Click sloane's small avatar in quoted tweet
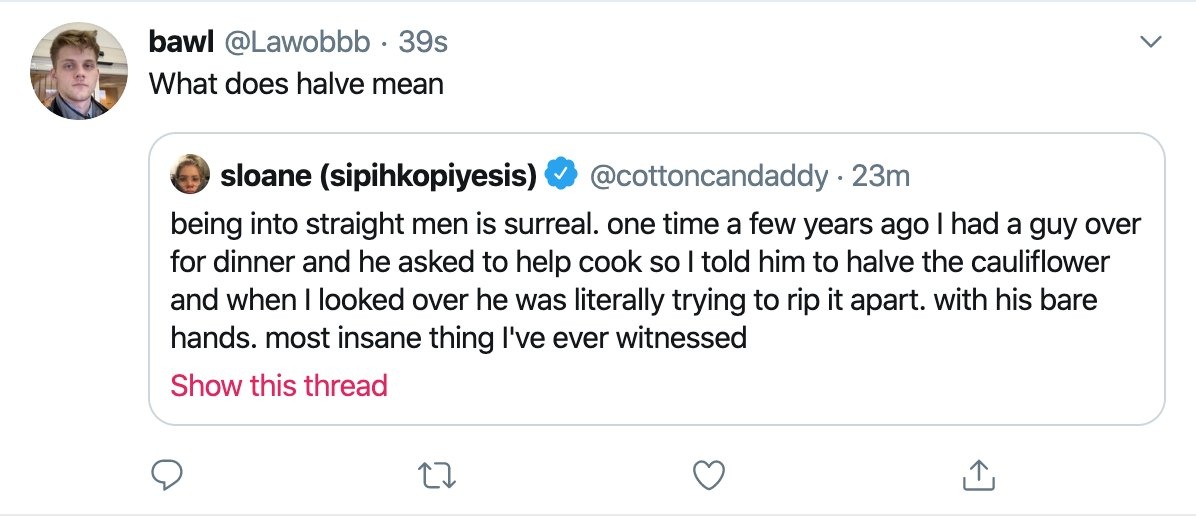The image size is (1196, 516). tap(190, 175)
